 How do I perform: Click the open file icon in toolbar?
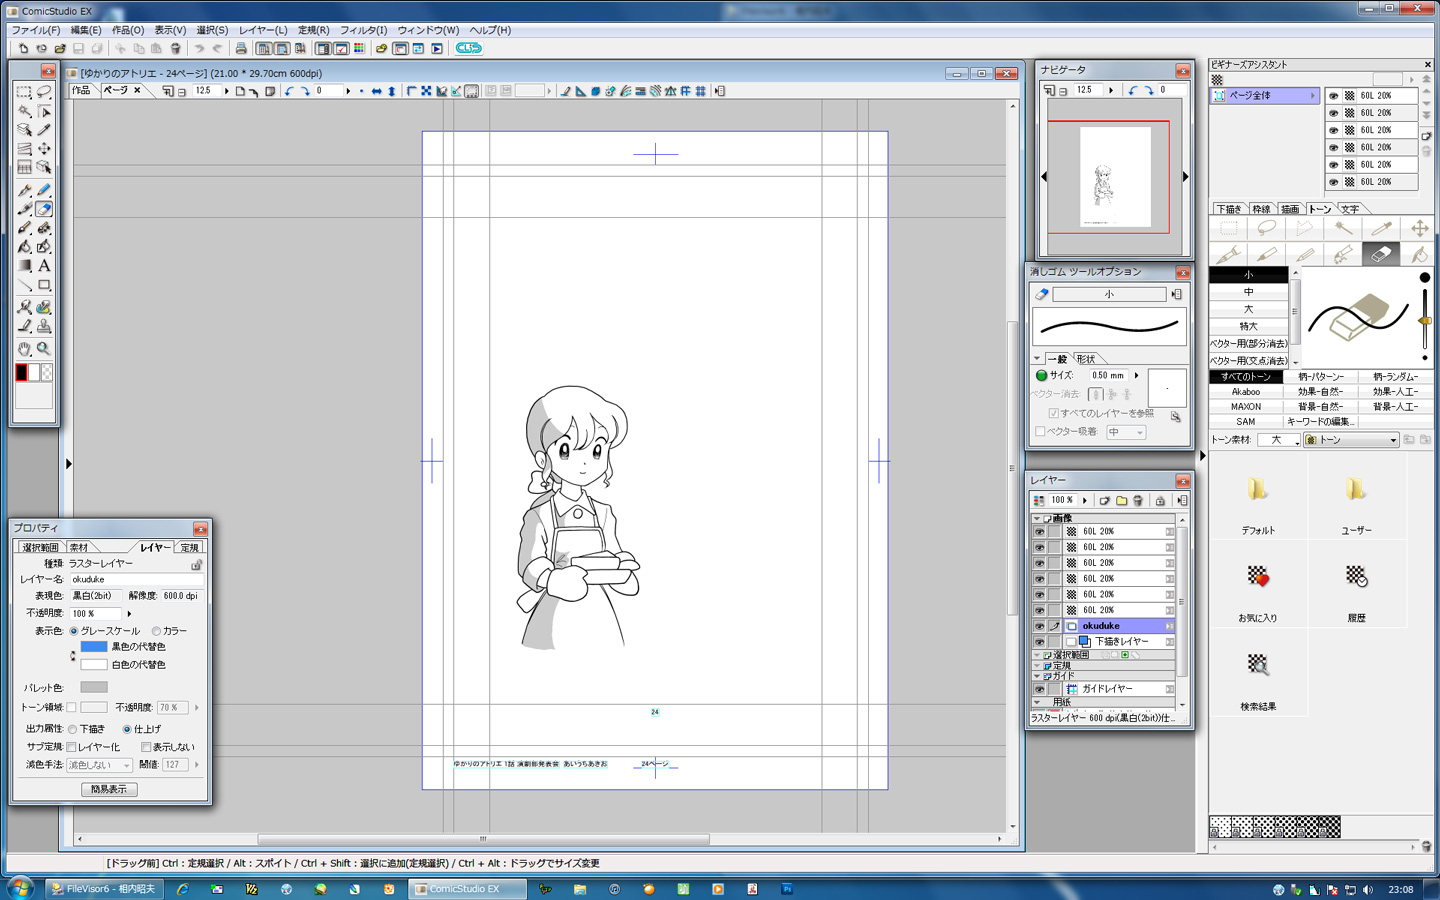click(60, 48)
